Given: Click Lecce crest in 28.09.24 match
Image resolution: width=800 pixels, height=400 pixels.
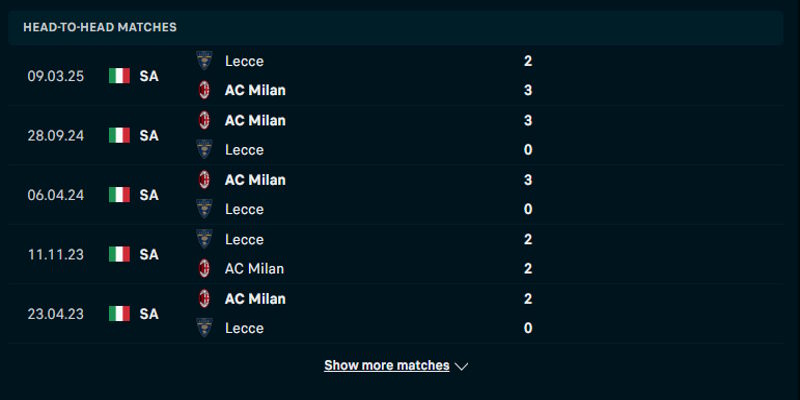Looking at the screenshot, I should pos(204,149).
